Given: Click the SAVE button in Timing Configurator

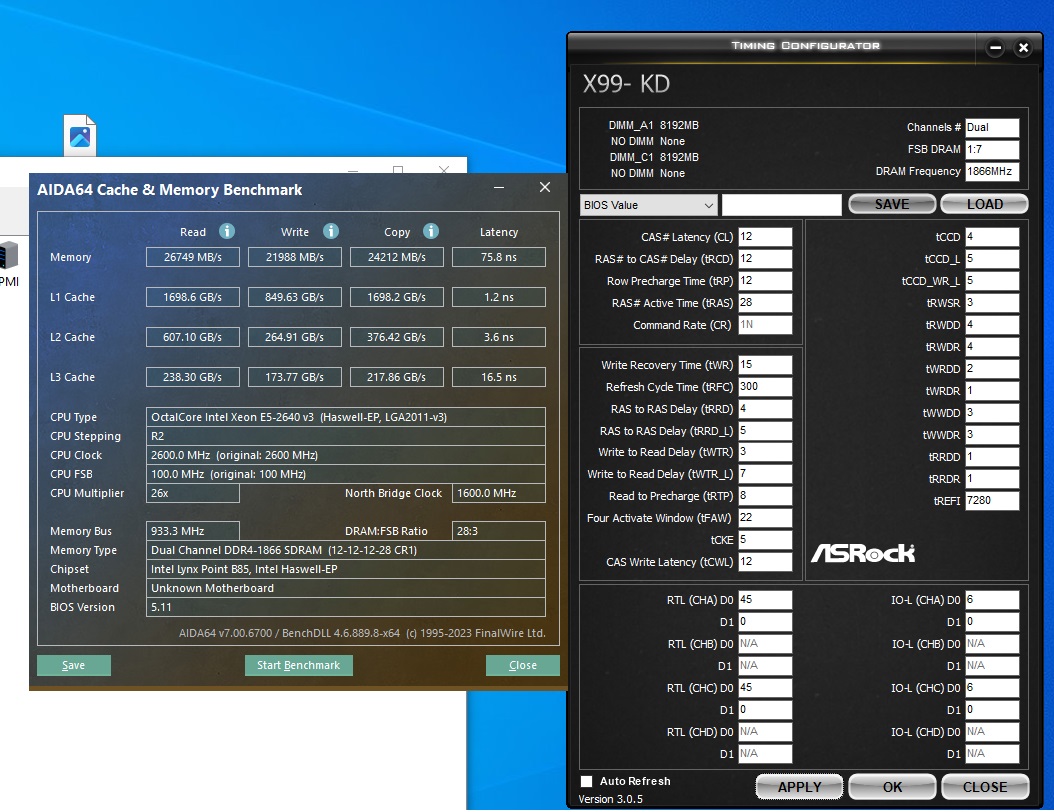Looking at the screenshot, I should [892, 204].
